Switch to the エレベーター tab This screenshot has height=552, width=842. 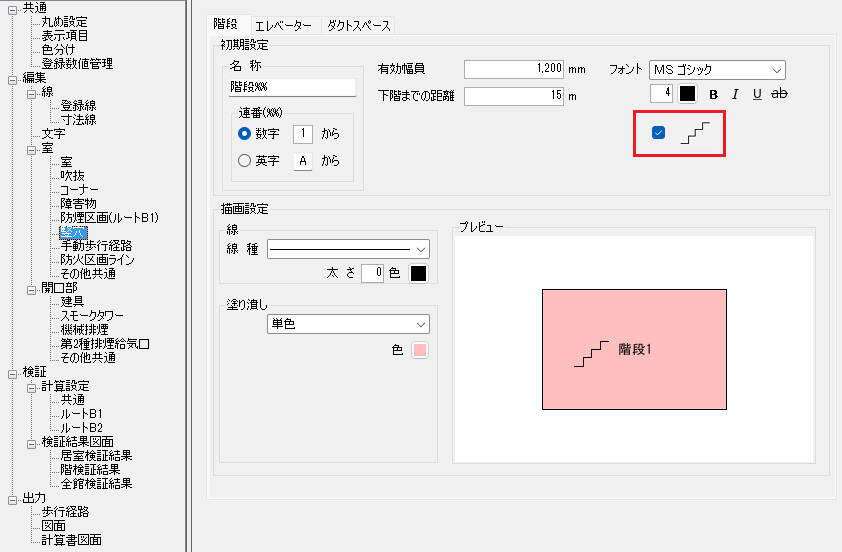[x=283, y=25]
